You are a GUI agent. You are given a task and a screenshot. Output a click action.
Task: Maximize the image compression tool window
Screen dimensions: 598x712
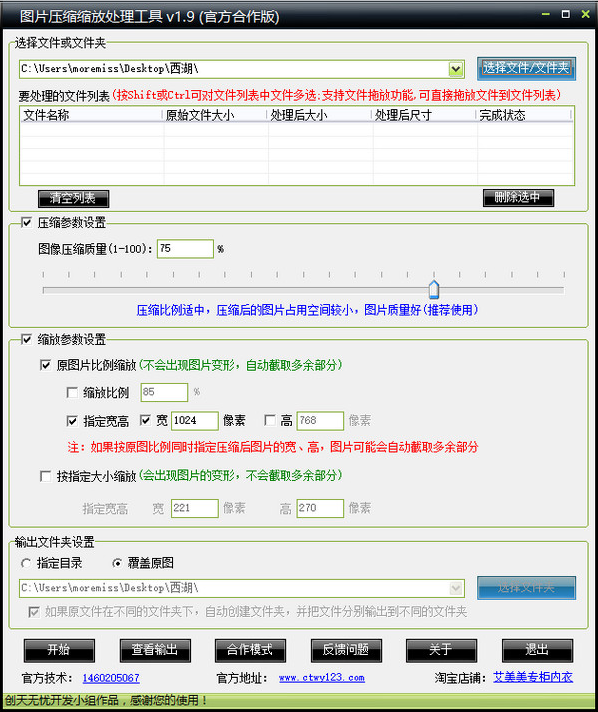click(x=566, y=15)
